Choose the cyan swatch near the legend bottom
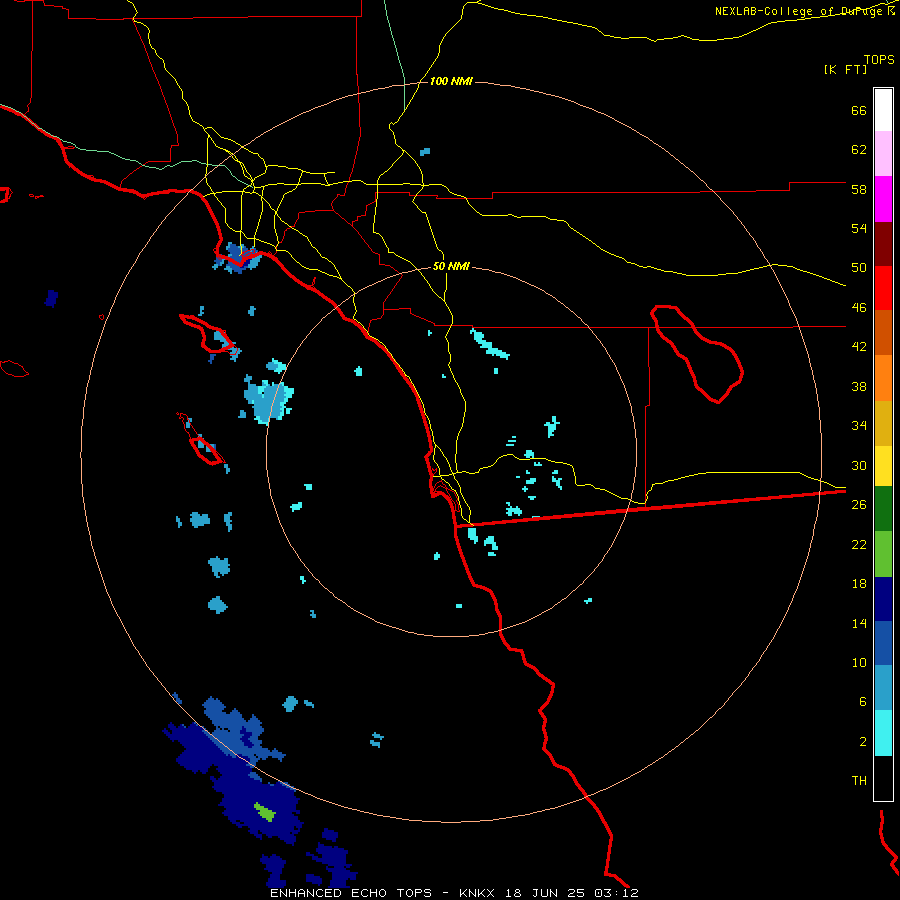The image size is (900, 900). tap(883, 733)
